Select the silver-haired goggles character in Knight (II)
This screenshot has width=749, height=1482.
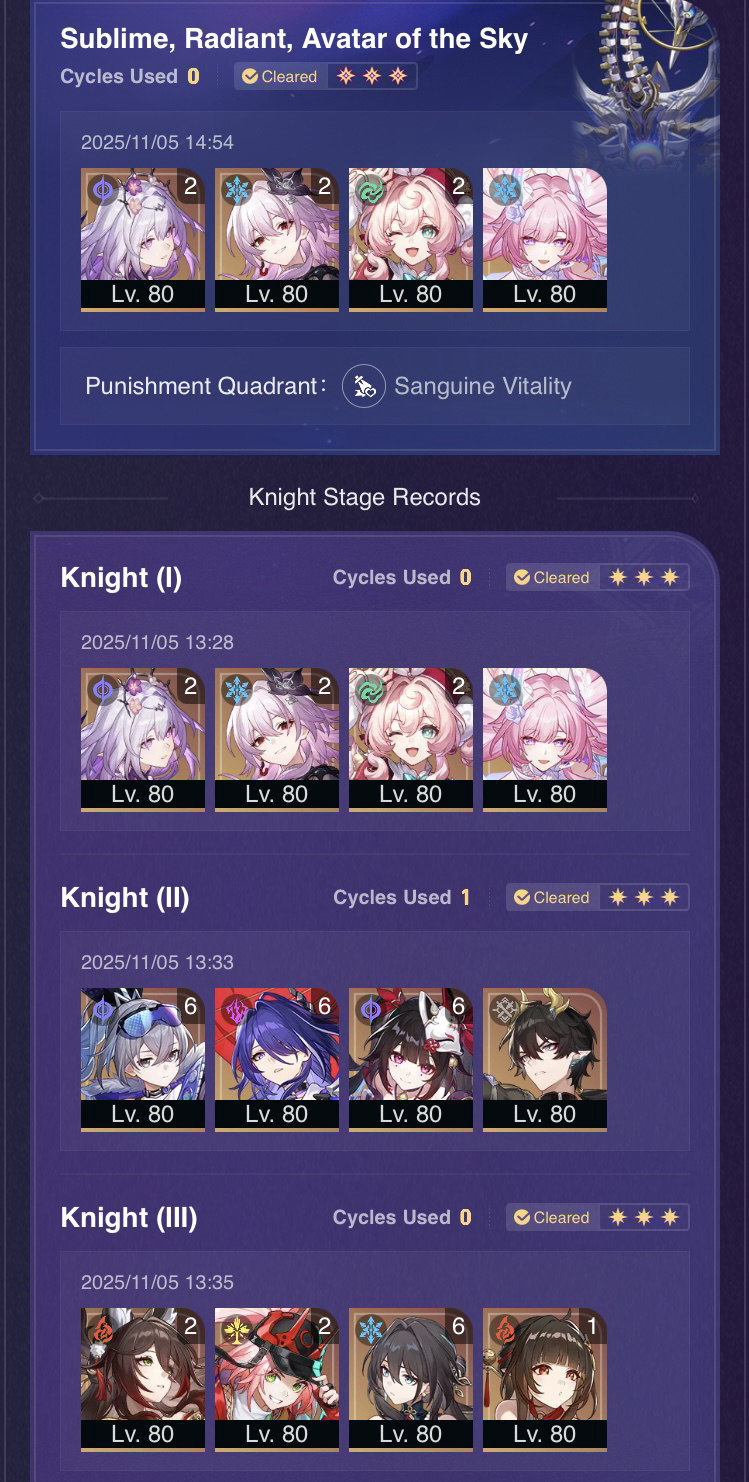coord(143,1060)
